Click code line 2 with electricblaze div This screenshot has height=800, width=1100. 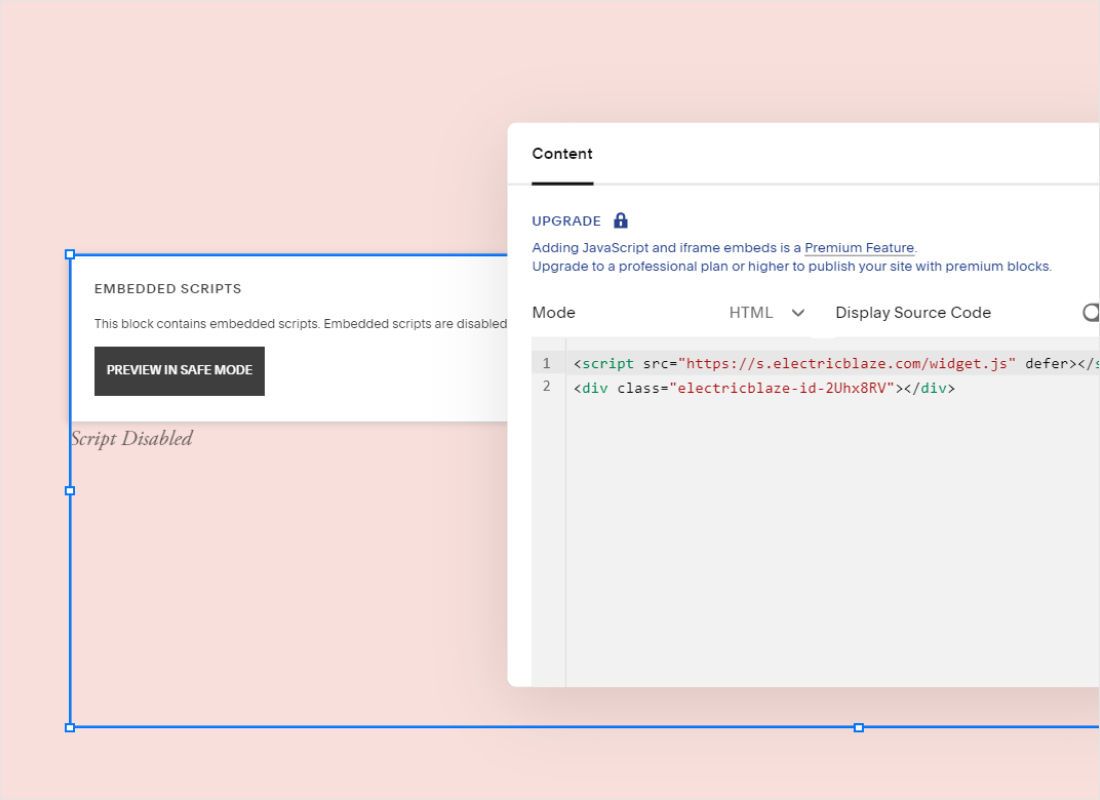pos(764,388)
